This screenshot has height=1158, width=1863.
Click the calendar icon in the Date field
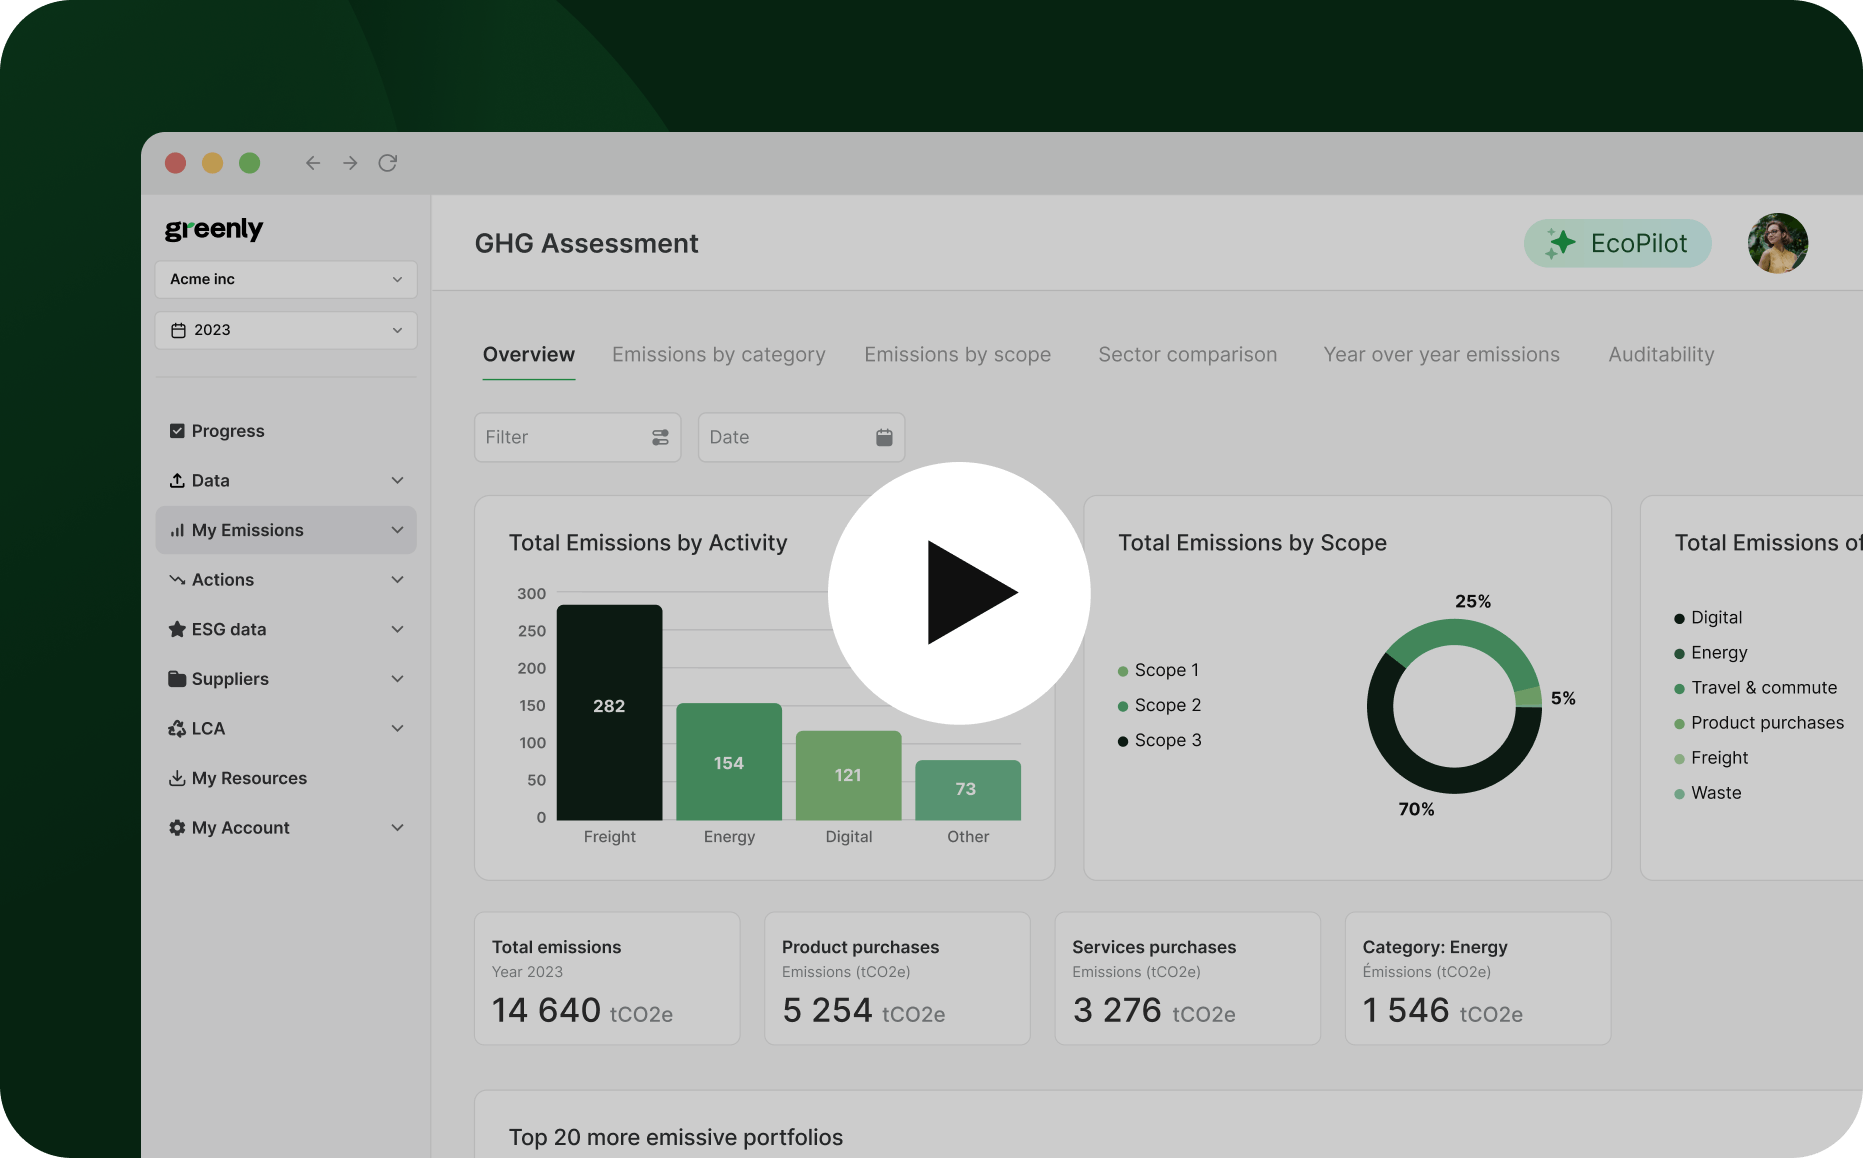(884, 437)
